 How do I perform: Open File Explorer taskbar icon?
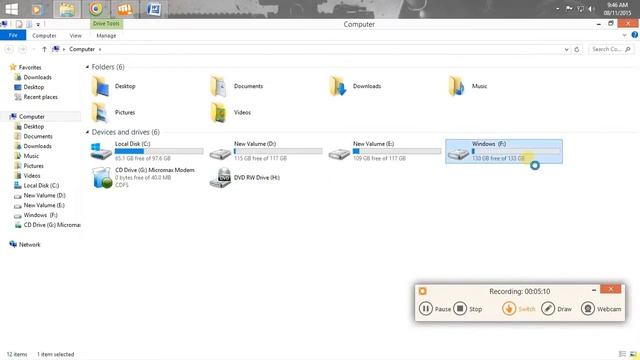click(67, 9)
